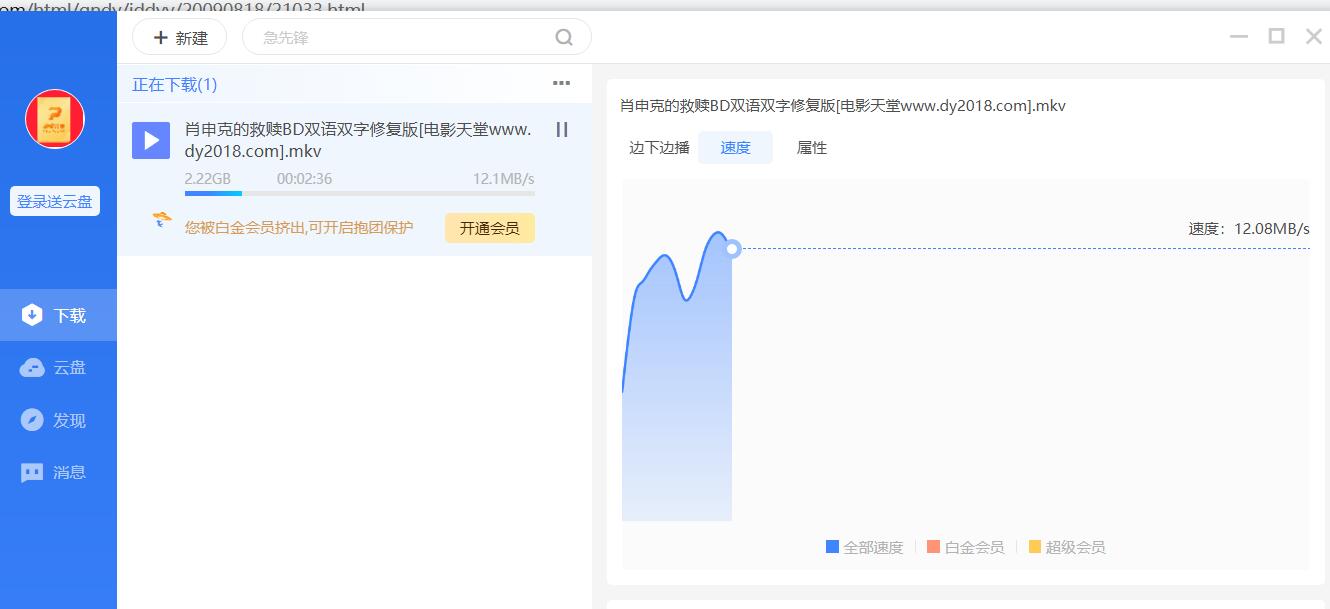Go to the 发现 section

[x=57, y=419]
